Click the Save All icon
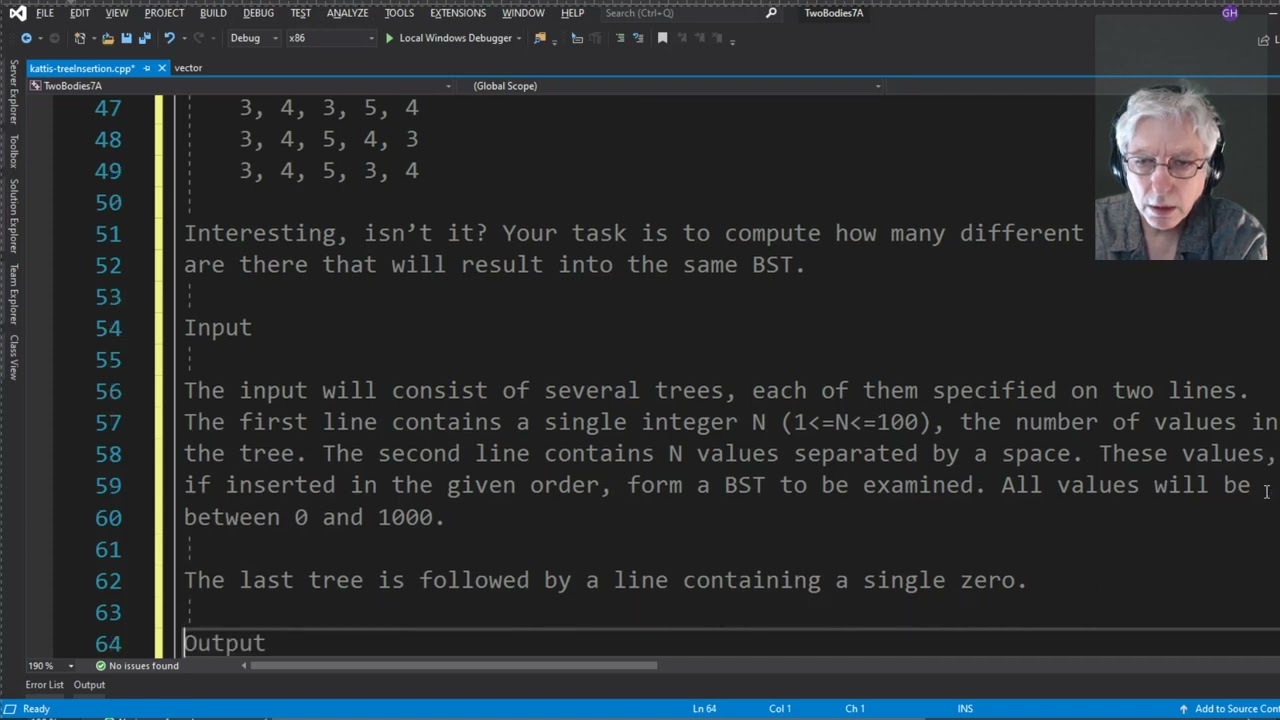This screenshot has height=720, width=1280. pyautogui.click(x=144, y=38)
